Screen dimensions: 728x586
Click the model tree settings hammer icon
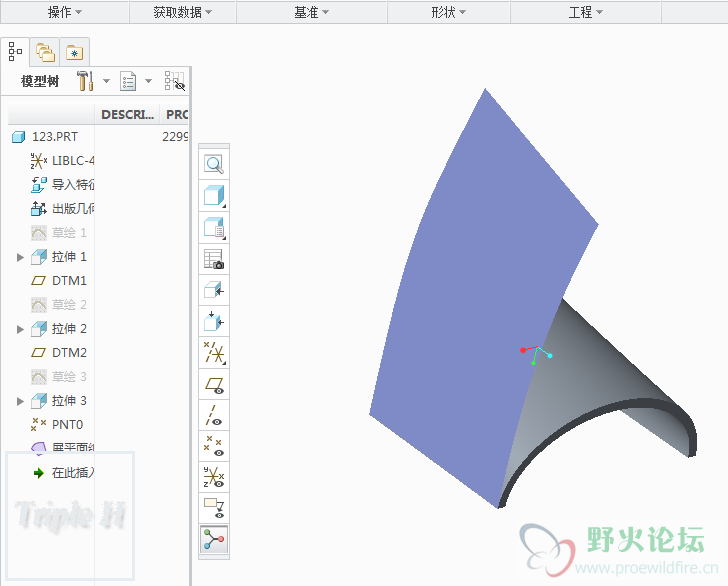85,81
